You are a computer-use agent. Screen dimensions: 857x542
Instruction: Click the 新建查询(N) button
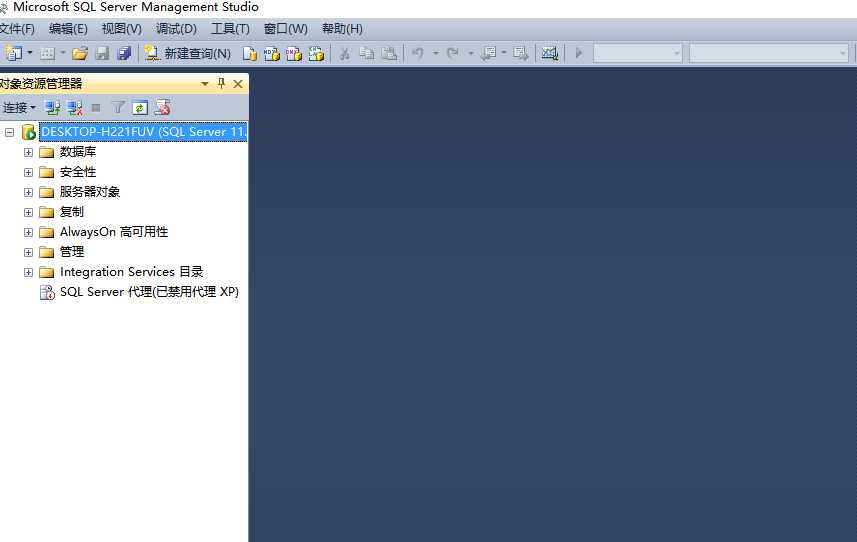pyautogui.click(x=187, y=53)
